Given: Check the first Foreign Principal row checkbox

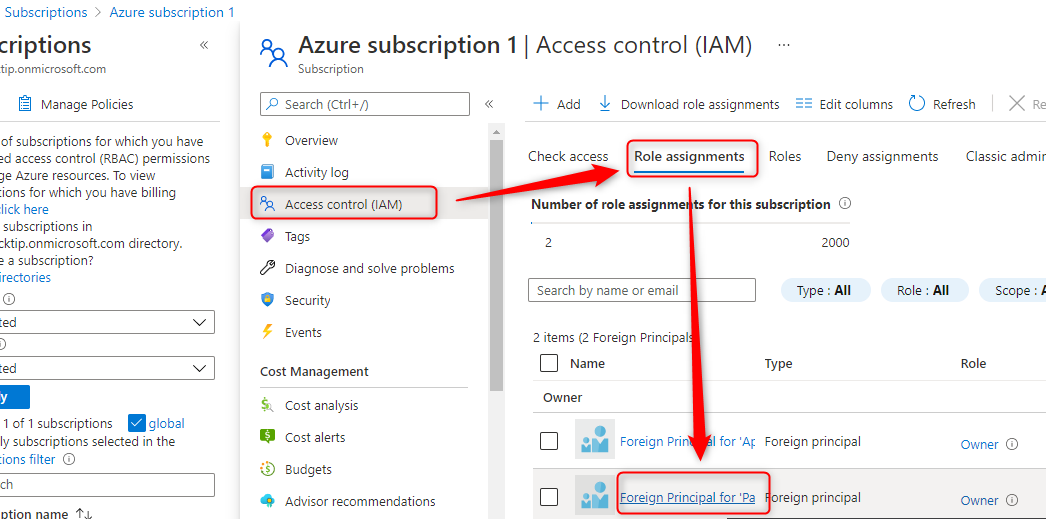Looking at the screenshot, I should (548, 441).
